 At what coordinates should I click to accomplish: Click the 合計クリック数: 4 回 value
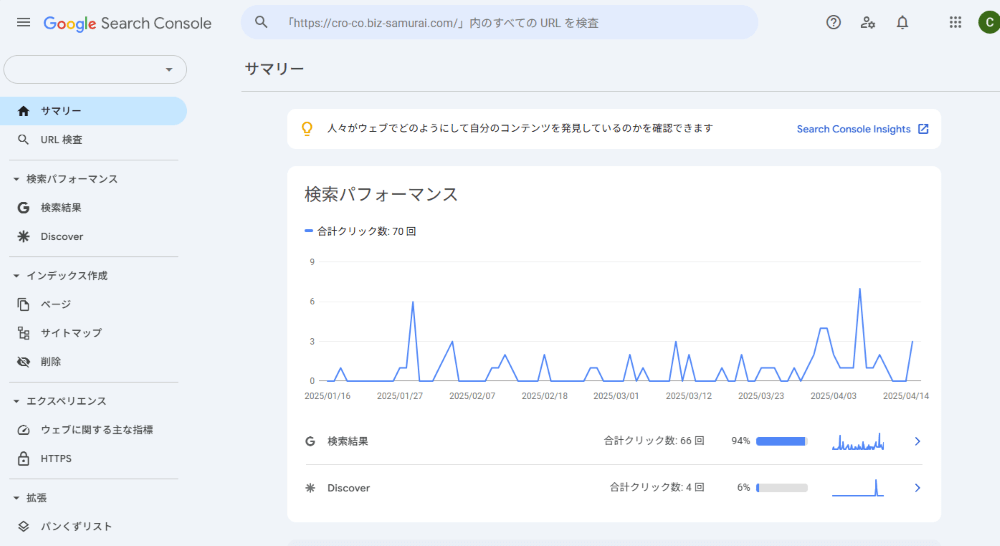pos(657,487)
